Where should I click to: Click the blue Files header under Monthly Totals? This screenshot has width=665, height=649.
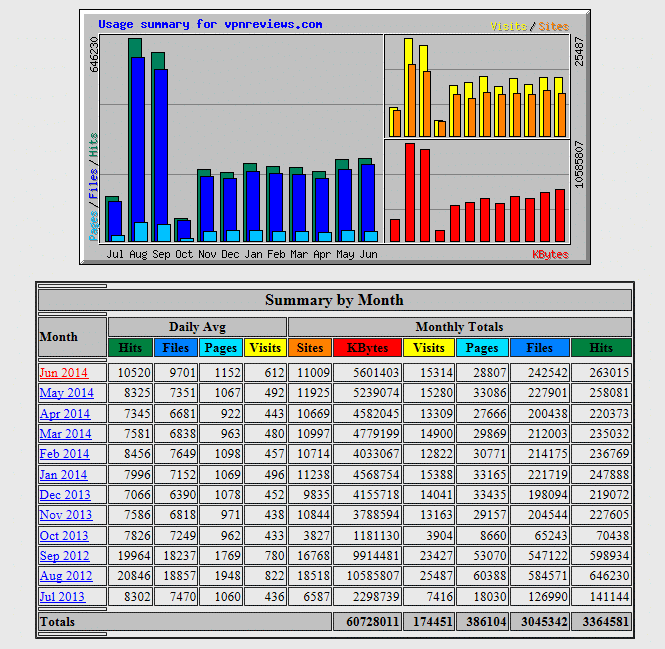coord(539,348)
